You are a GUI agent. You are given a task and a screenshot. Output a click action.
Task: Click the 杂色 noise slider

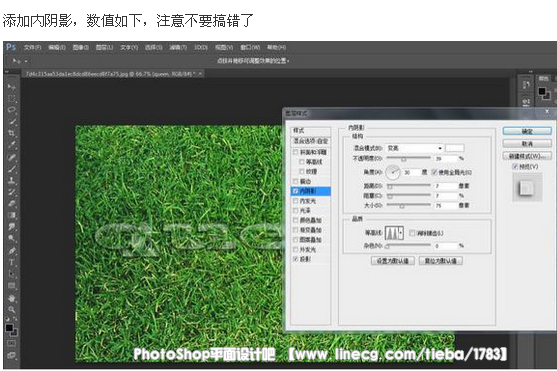click(x=409, y=246)
